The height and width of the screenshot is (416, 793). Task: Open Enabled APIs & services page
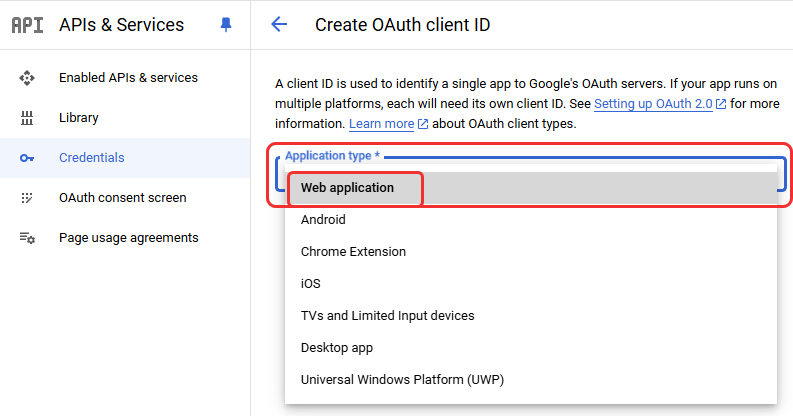click(128, 78)
